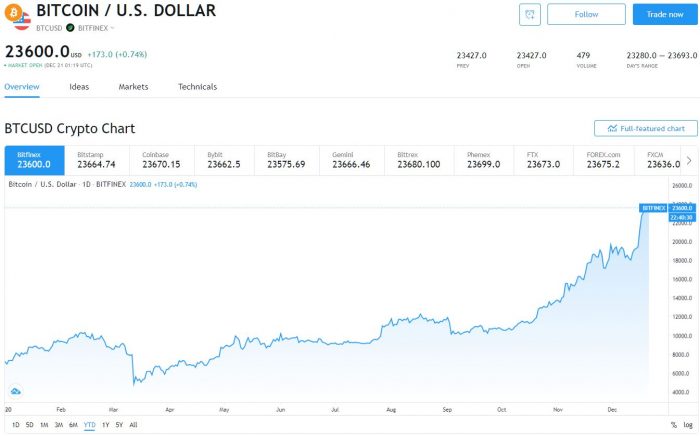The width and height of the screenshot is (700, 436).
Task: Click the Trade now button
Action: [x=664, y=15]
